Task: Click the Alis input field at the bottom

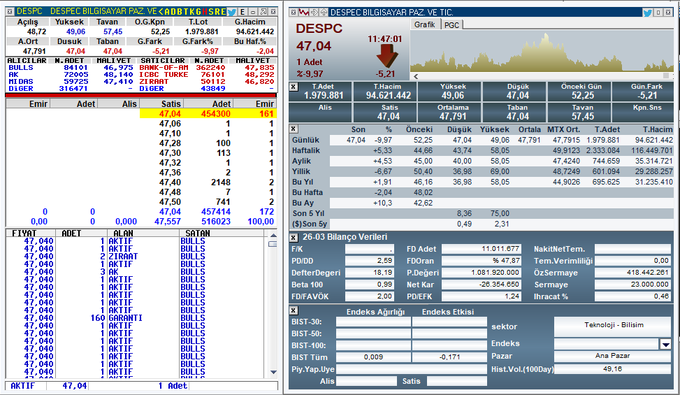Action: coord(366,381)
